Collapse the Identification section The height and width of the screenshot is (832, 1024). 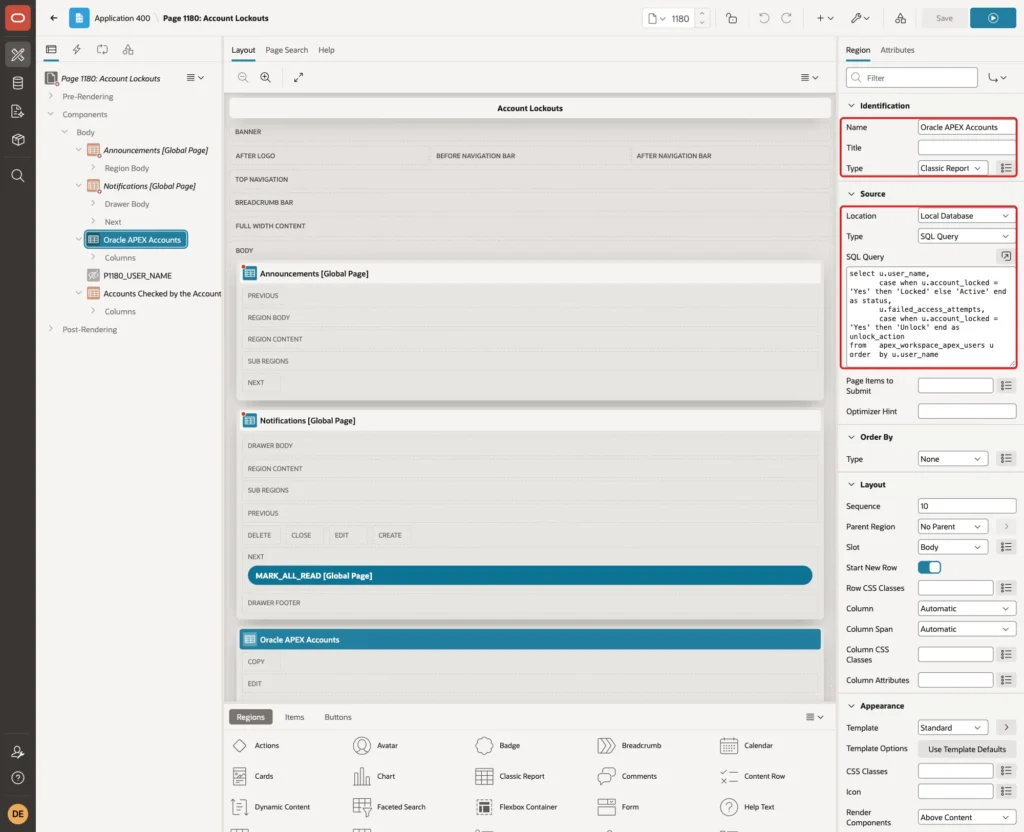tap(851, 105)
